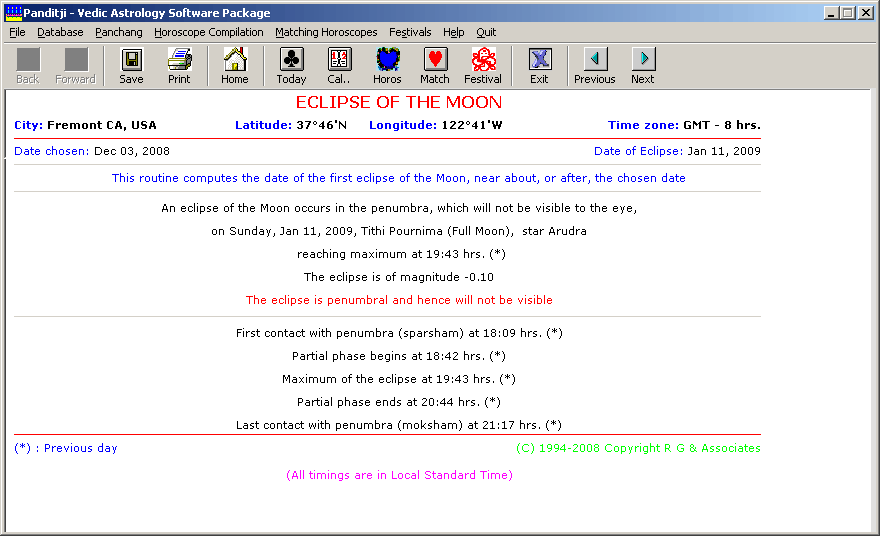Open the Matching Horoscopes menu
Viewport: 880px width, 536px height.
click(x=326, y=33)
